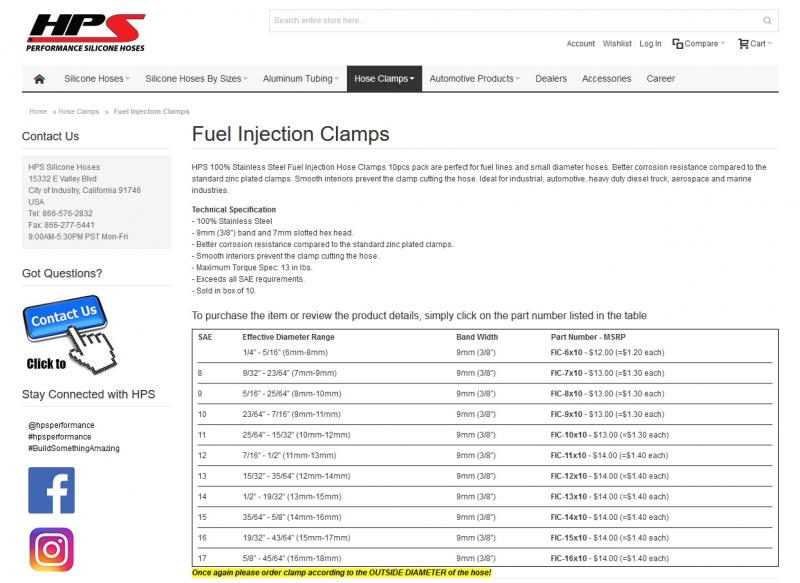This screenshot has width=800, height=583.
Task: Expand the Silicone Hoses menu
Action: click(97, 79)
